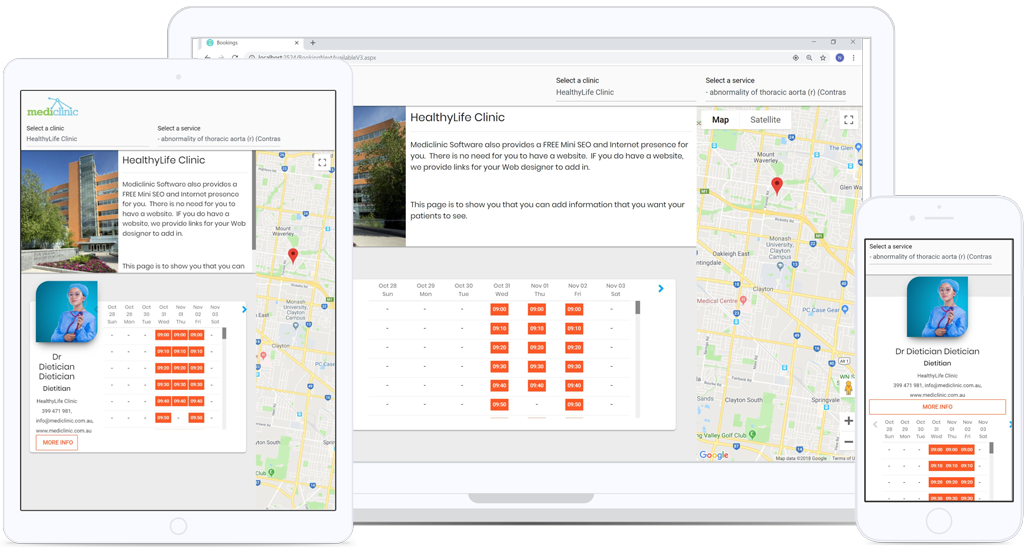Open 'Select a service' dropdown on laptop
Screen dimensions: 1024x547
click(x=775, y=92)
